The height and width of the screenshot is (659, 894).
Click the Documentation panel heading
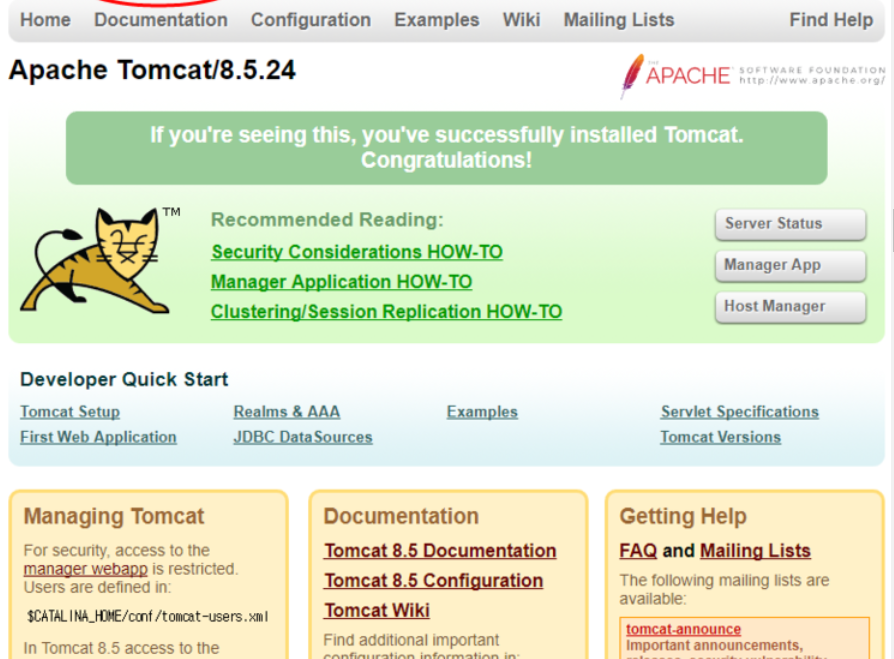(401, 516)
